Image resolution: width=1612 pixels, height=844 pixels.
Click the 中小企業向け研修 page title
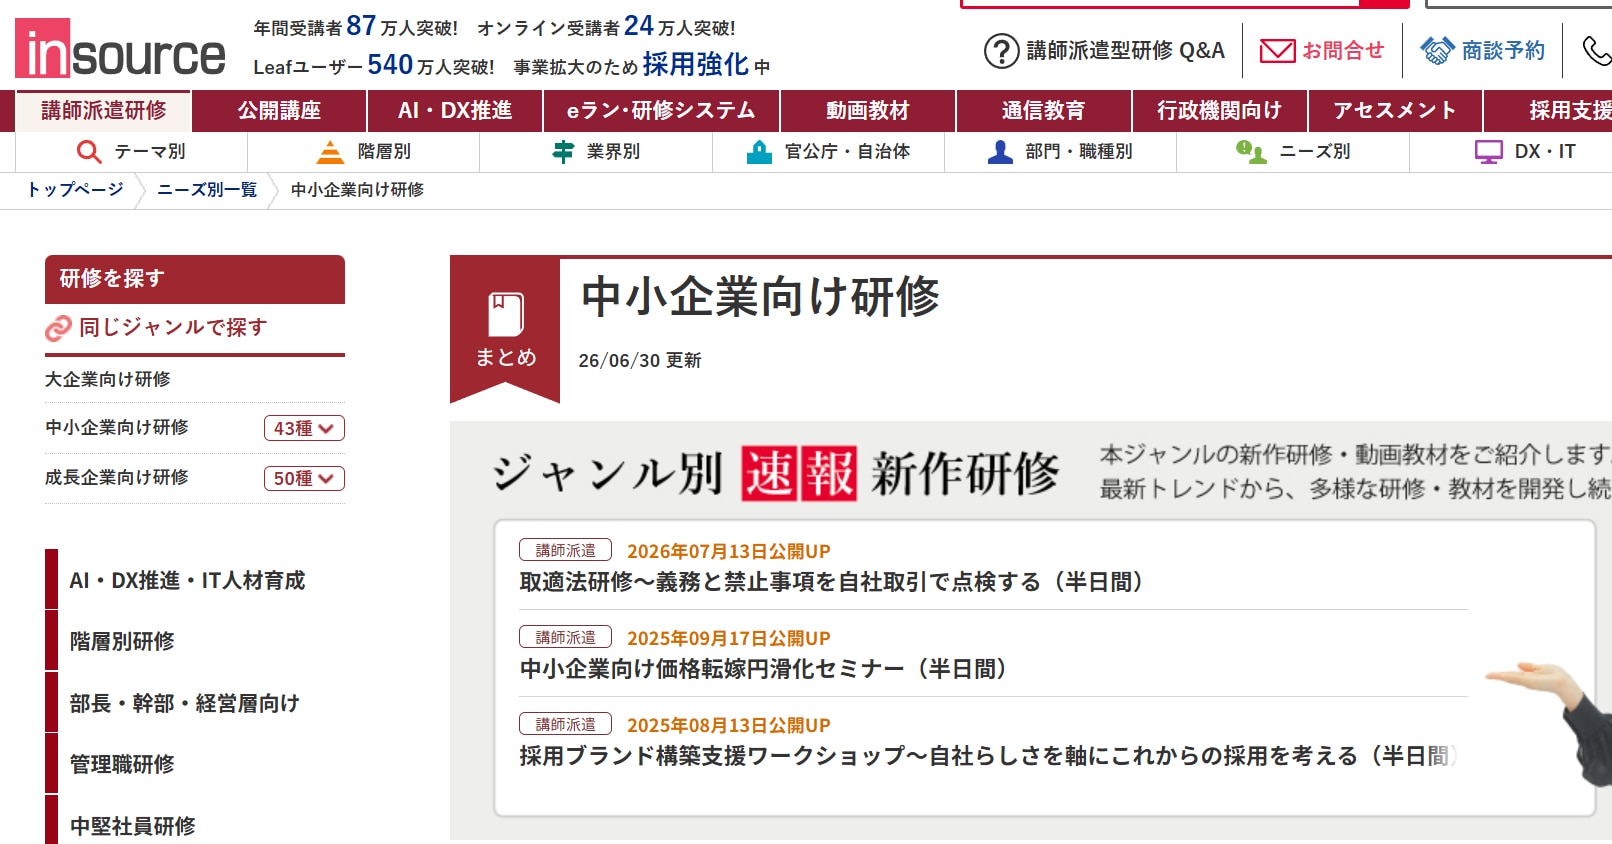coord(760,297)
